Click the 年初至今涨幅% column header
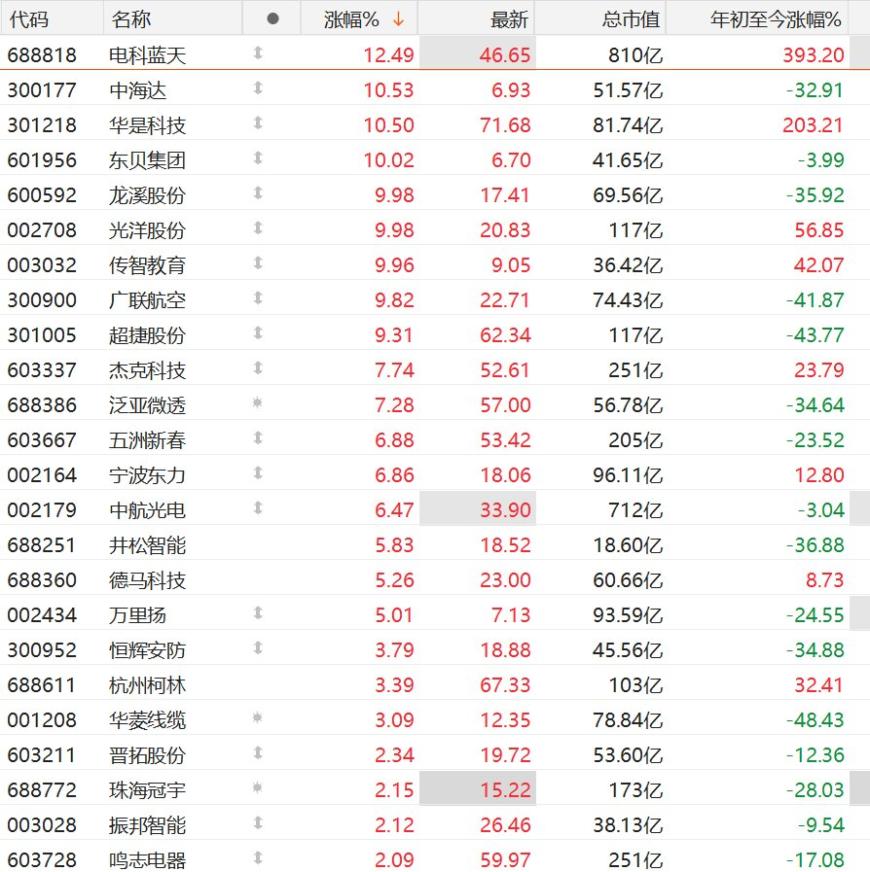Screen dimensions: 870x872 (775, 19)
